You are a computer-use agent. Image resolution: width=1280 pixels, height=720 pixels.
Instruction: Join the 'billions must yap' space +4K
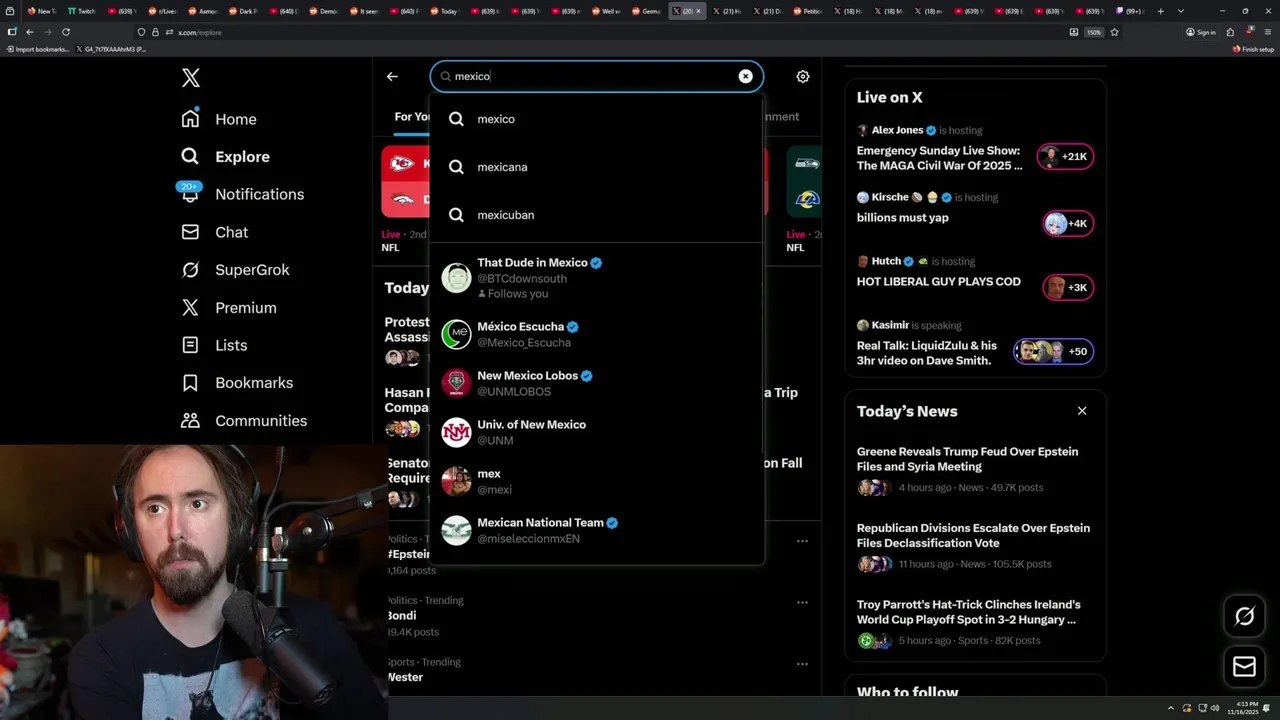[1068, 223]
